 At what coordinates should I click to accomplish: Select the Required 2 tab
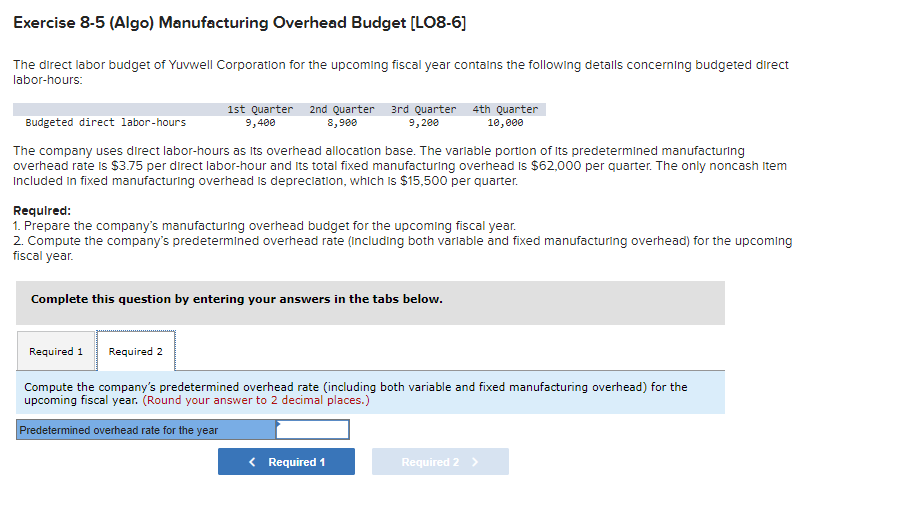136,351
